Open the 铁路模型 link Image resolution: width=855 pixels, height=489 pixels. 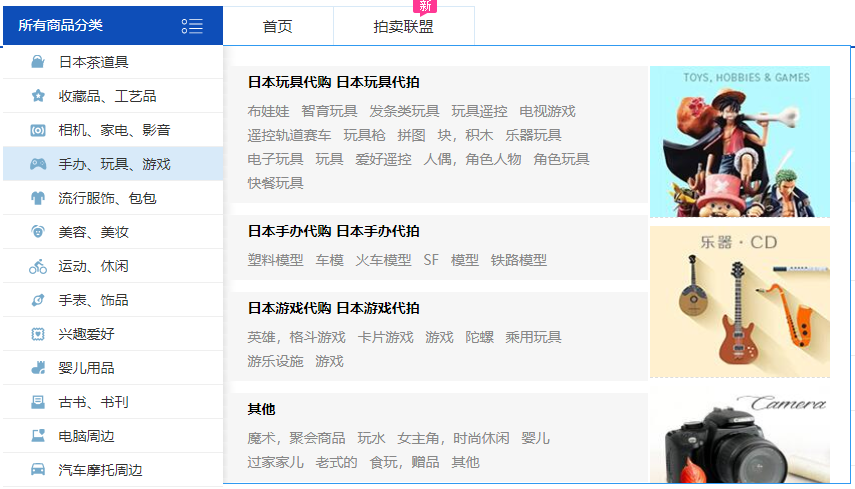pos(518,260)
